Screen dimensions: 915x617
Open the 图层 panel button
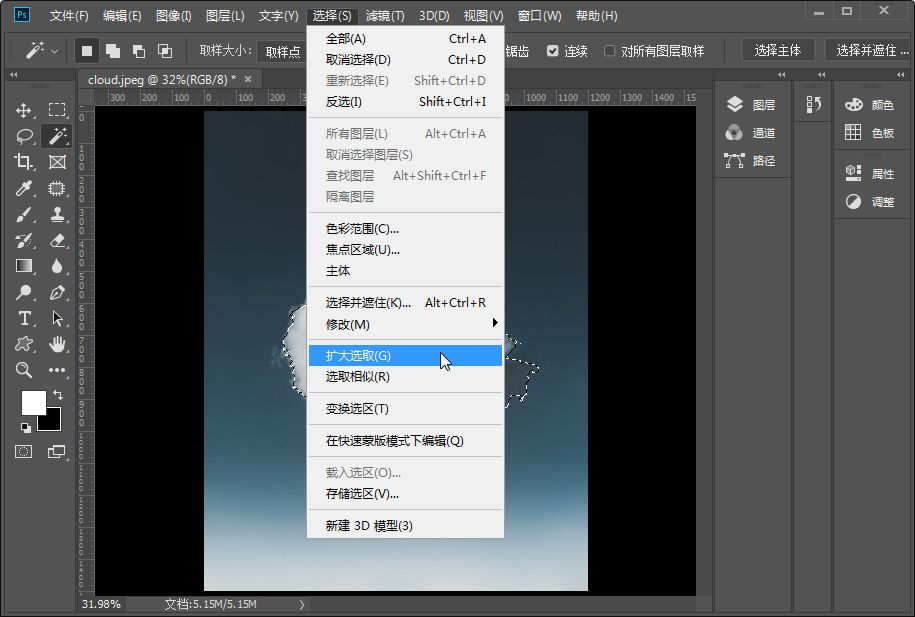752,105
